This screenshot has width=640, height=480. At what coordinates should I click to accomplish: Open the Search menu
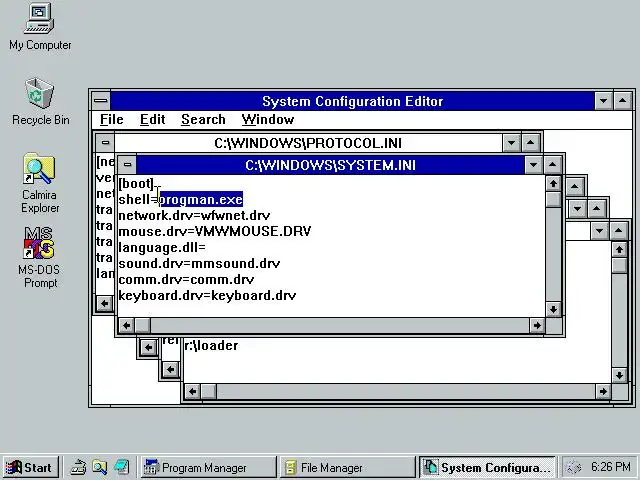click(203, 120)
